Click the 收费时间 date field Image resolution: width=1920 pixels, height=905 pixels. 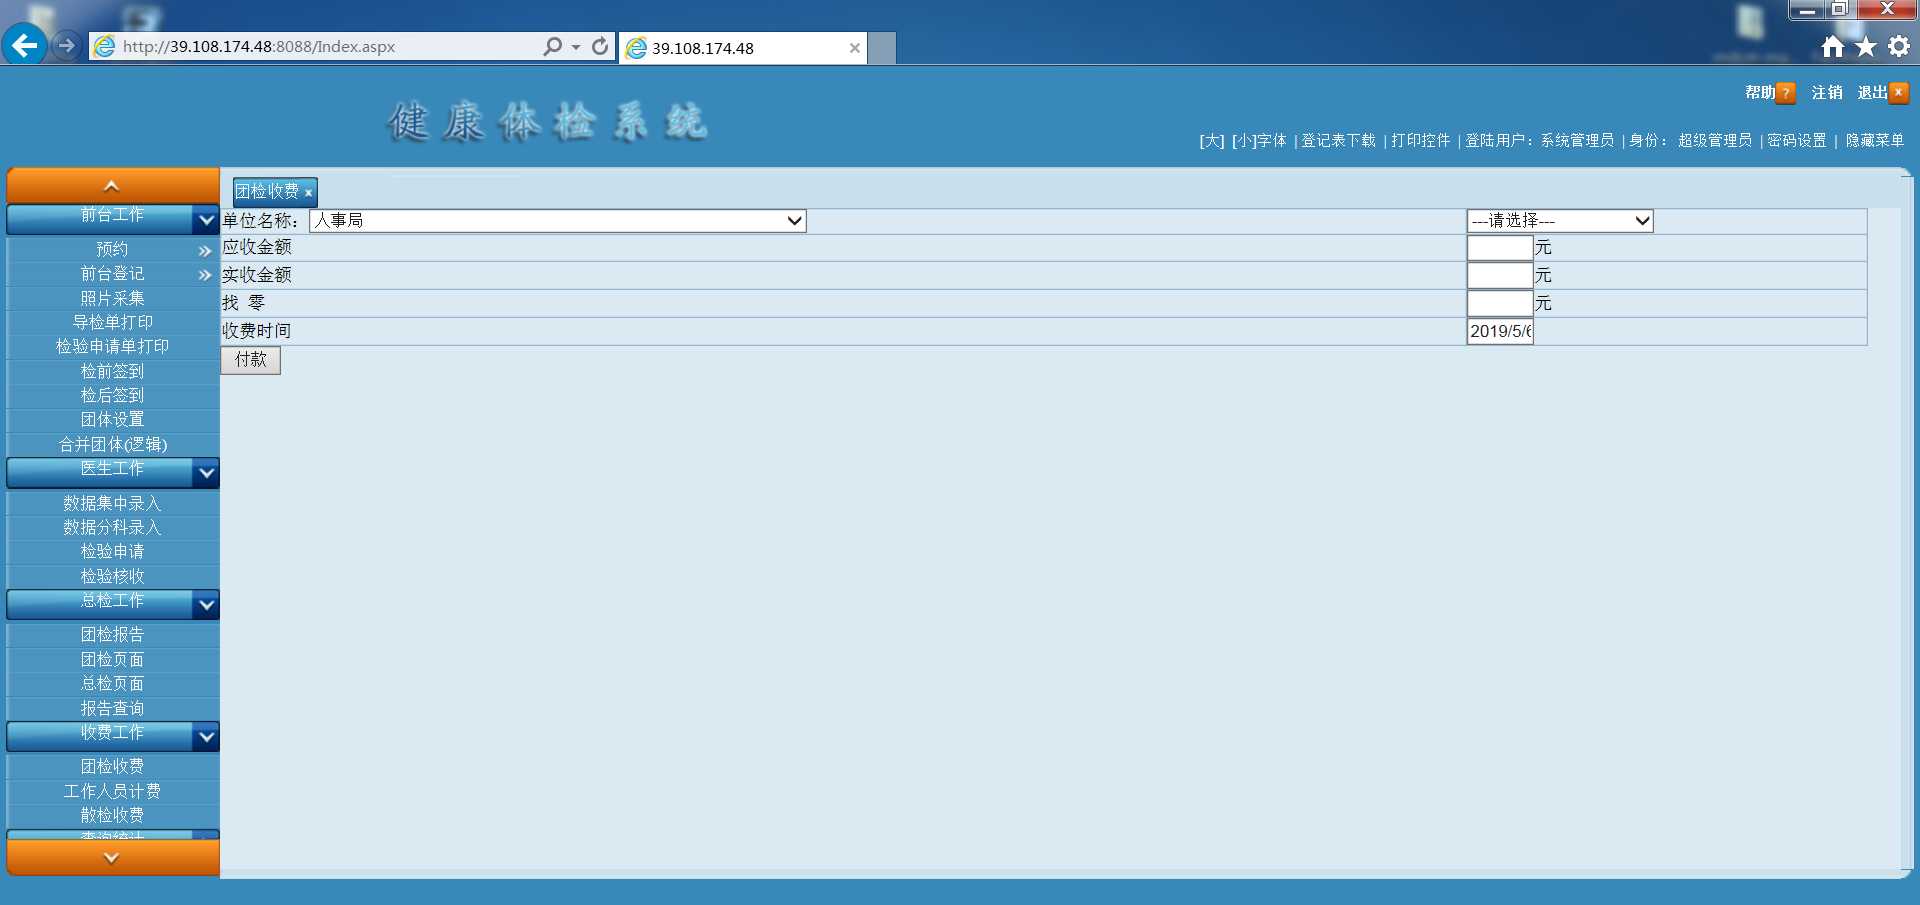click(x=1500, y=331)
